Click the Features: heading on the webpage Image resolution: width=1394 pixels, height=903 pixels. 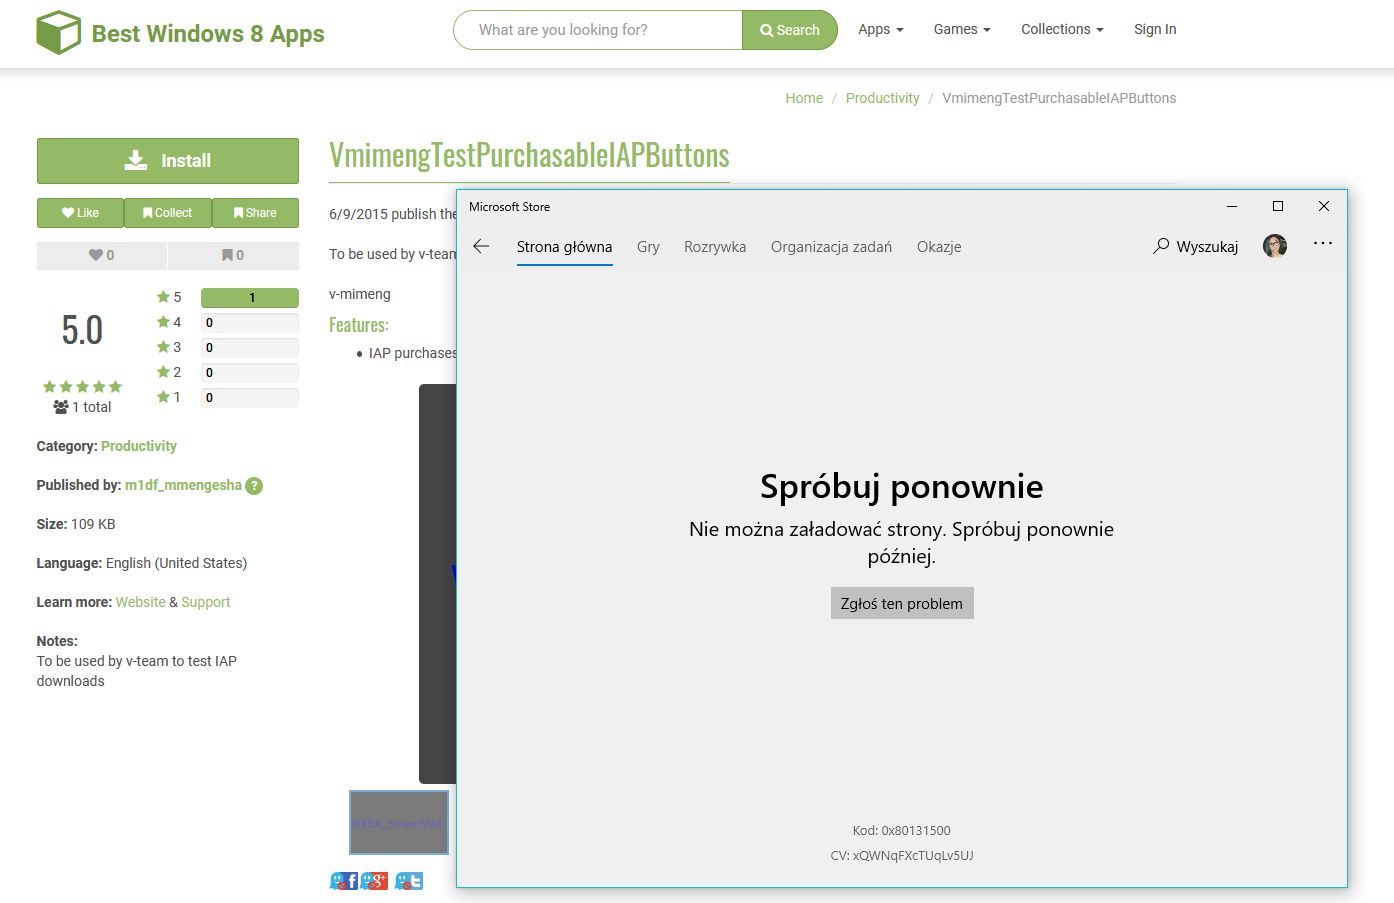click(x=359, y=325)
